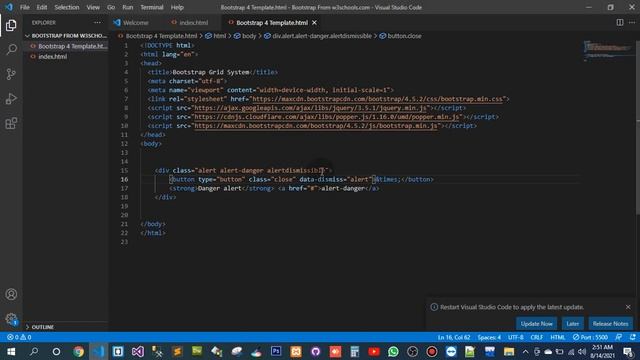The width and height of the screenshot is (640, 360).
Task: Click the Later button
Action: [573, 324]
